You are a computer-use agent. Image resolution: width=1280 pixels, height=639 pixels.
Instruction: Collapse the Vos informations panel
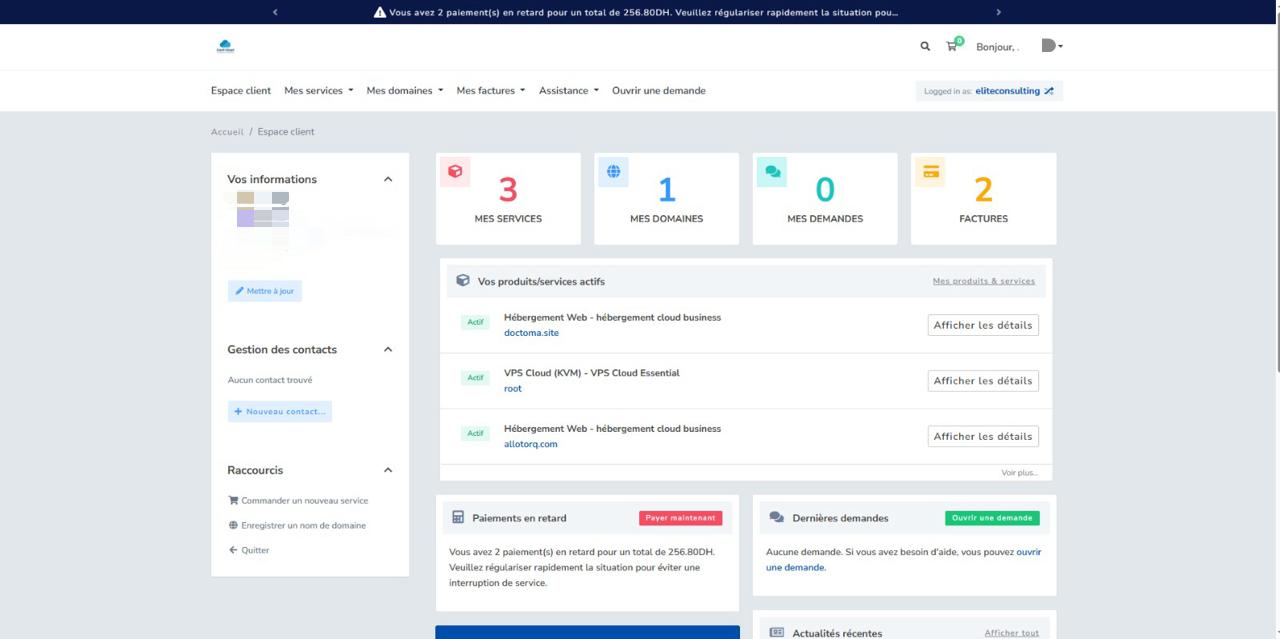point(388,180)
